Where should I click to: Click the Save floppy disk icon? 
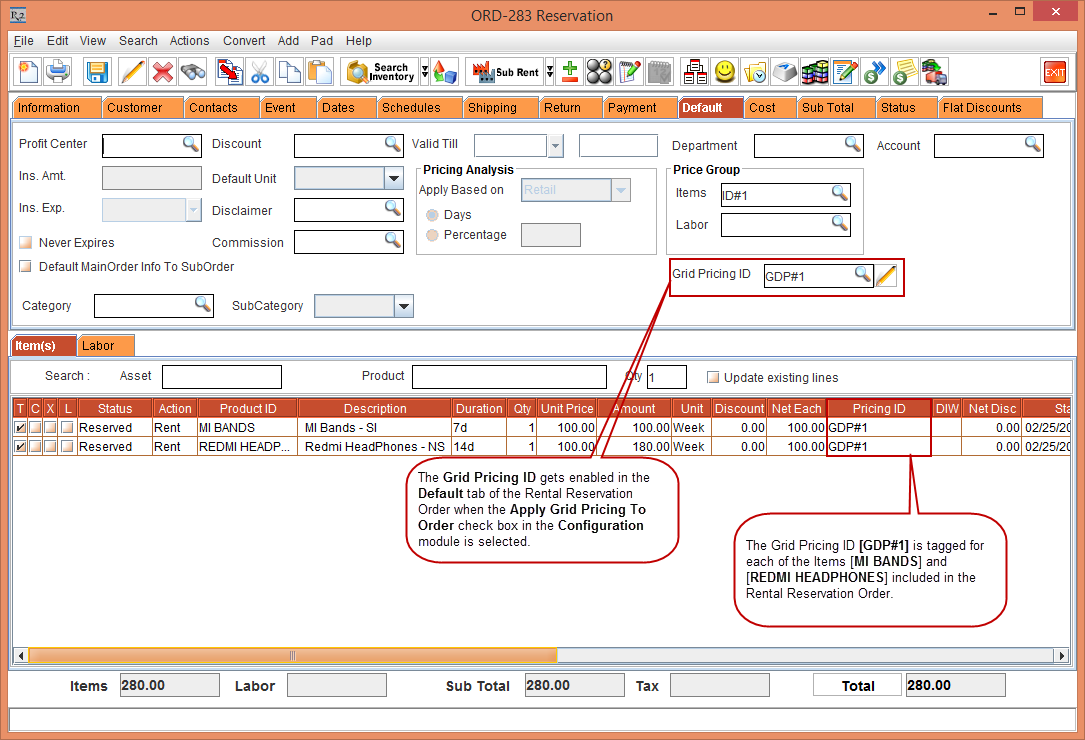(x=97, y=72)
